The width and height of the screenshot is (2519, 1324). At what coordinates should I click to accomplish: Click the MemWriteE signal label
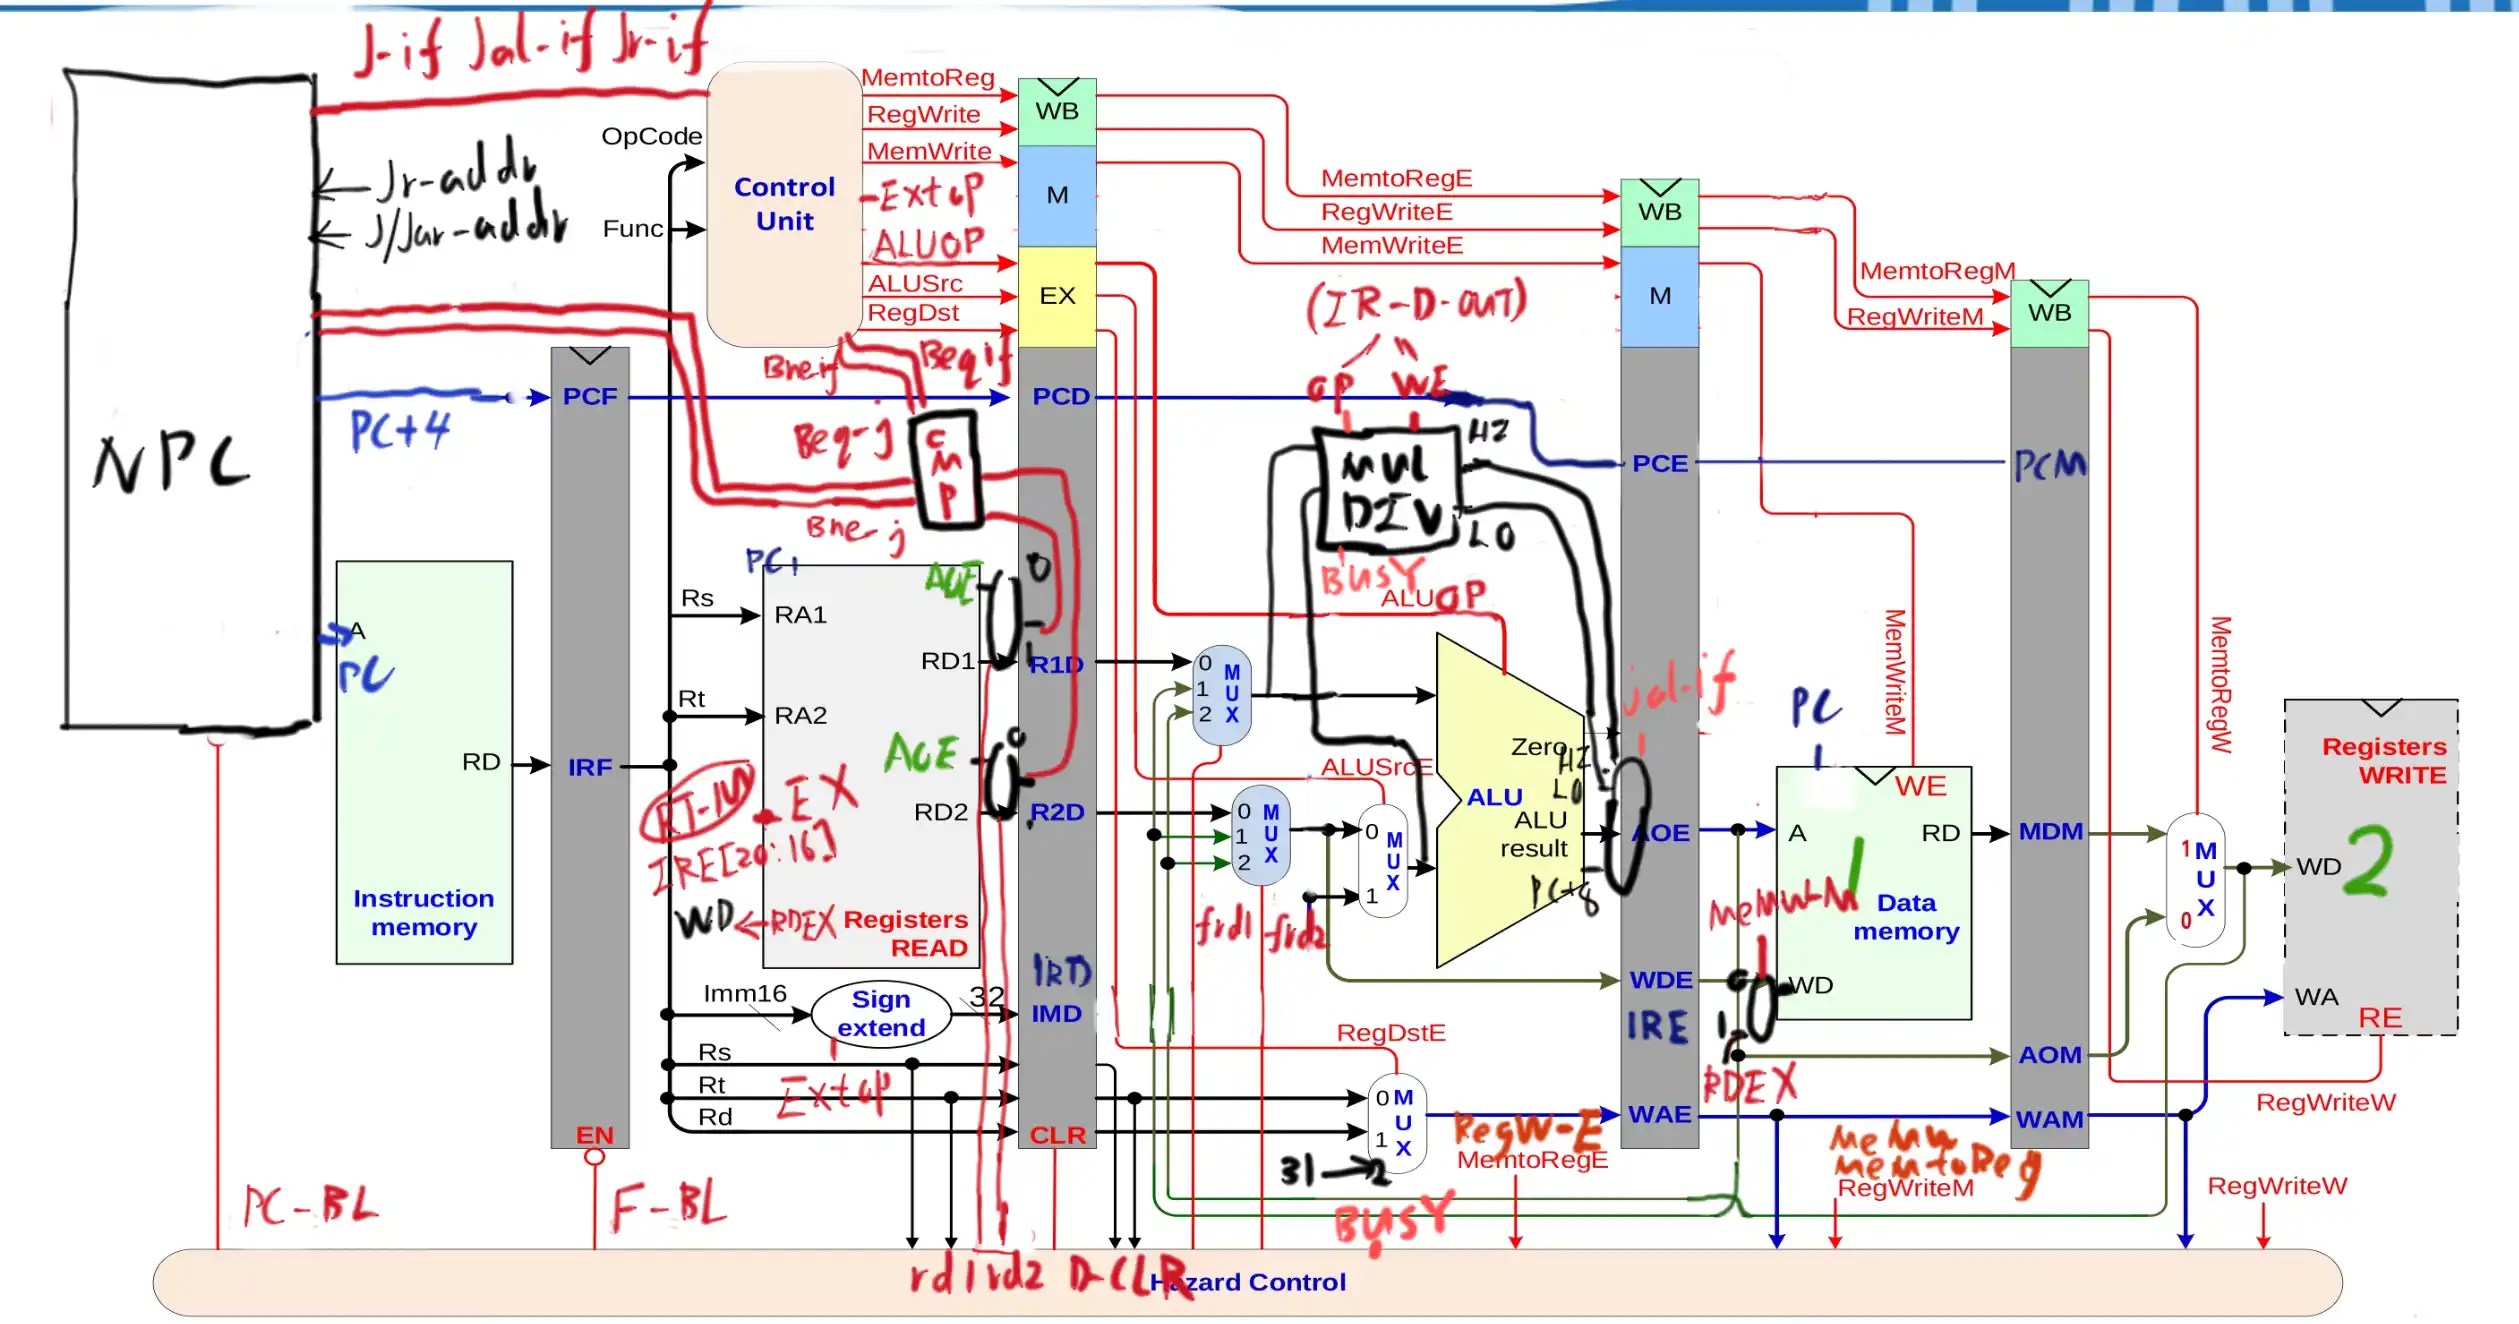(x=1392, y=245)
